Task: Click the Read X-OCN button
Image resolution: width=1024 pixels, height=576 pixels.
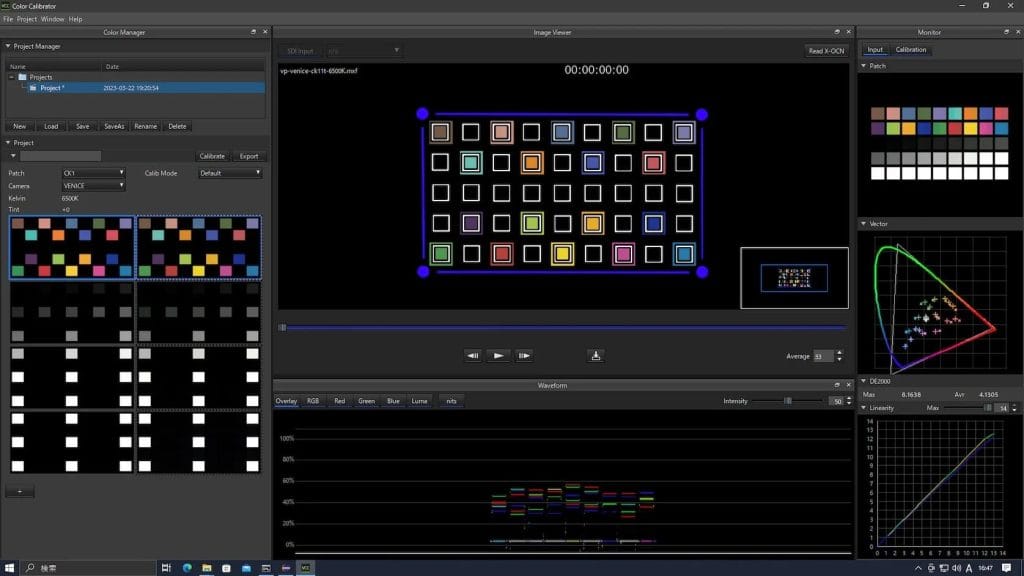Action: coord(826,51)
